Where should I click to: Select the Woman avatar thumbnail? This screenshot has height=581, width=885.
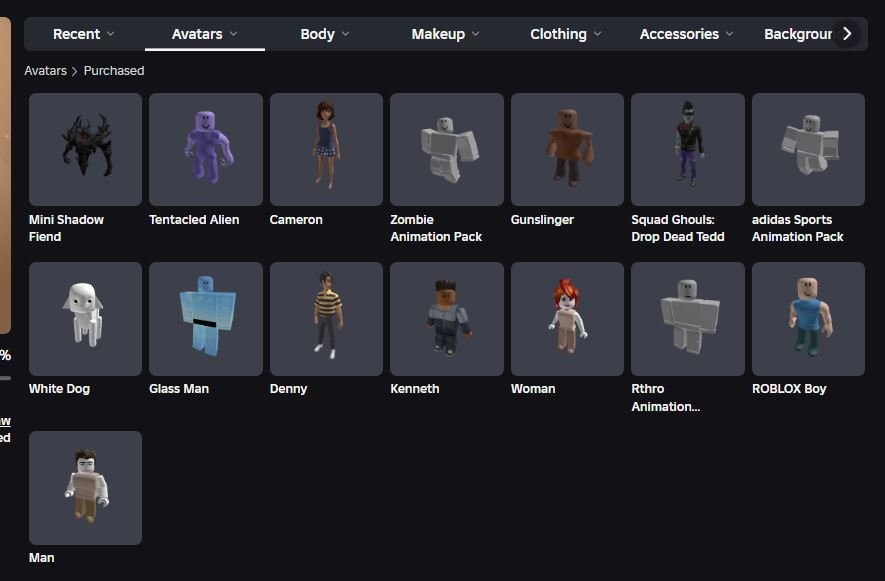(x=567, y=319)
